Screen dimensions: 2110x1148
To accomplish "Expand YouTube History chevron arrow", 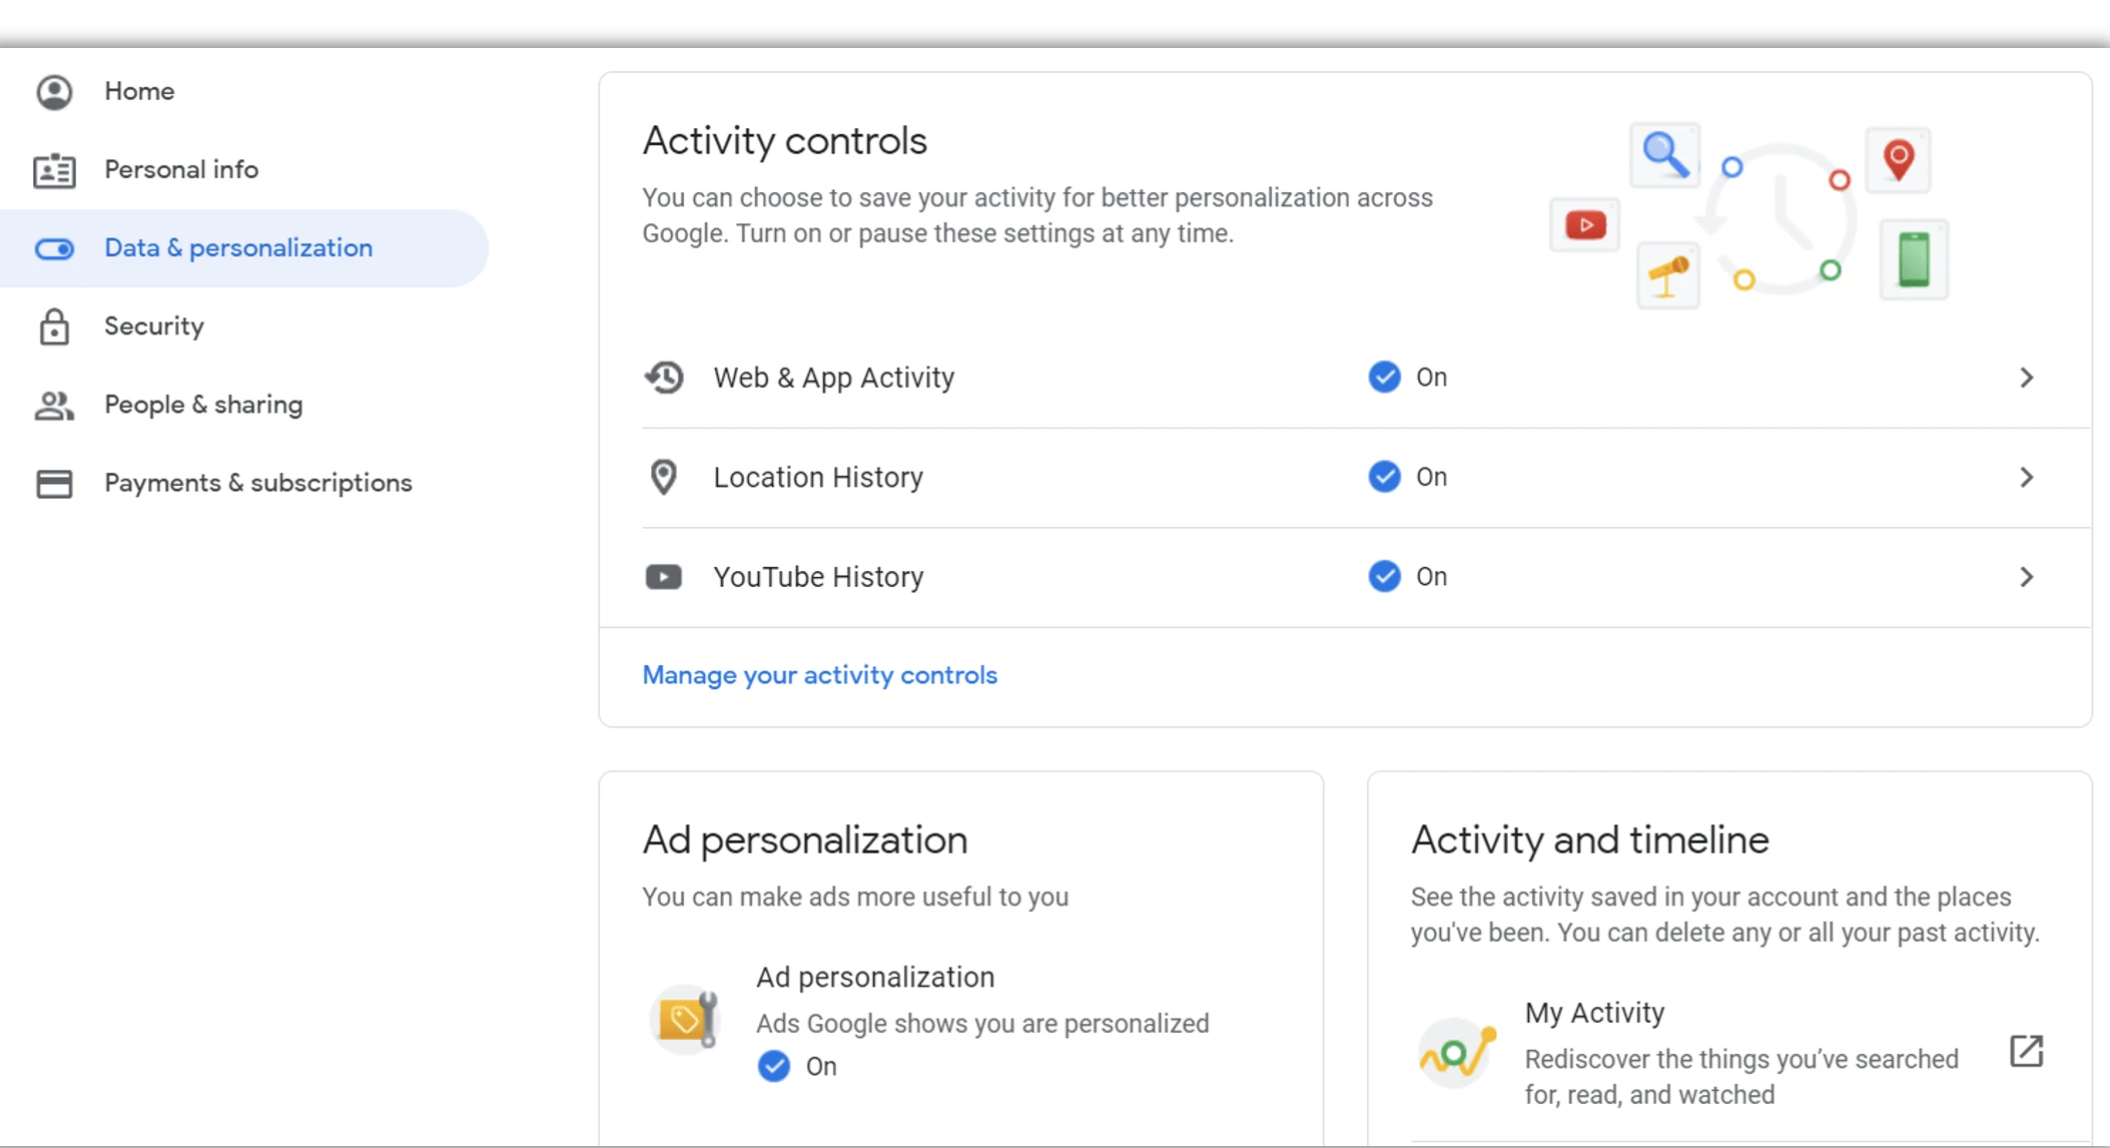I will click(2026, 577).
